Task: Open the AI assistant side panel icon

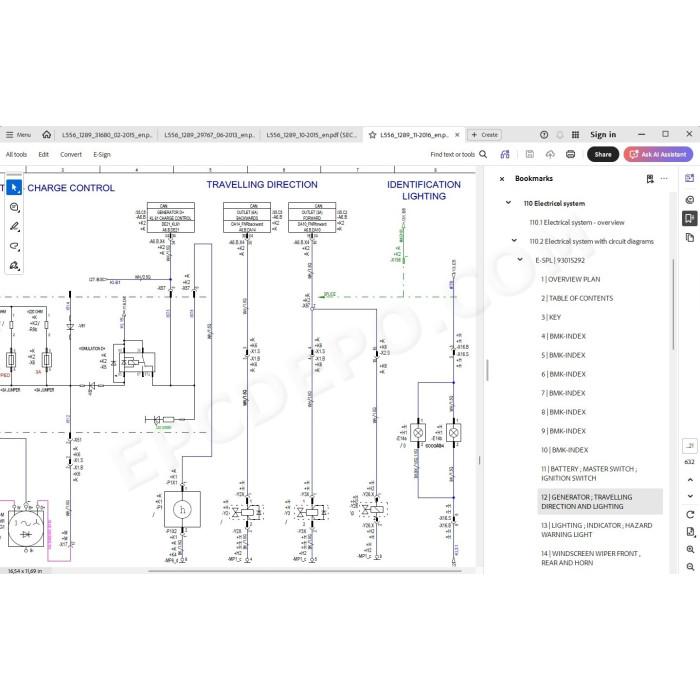Action: [x=690, y=178]
